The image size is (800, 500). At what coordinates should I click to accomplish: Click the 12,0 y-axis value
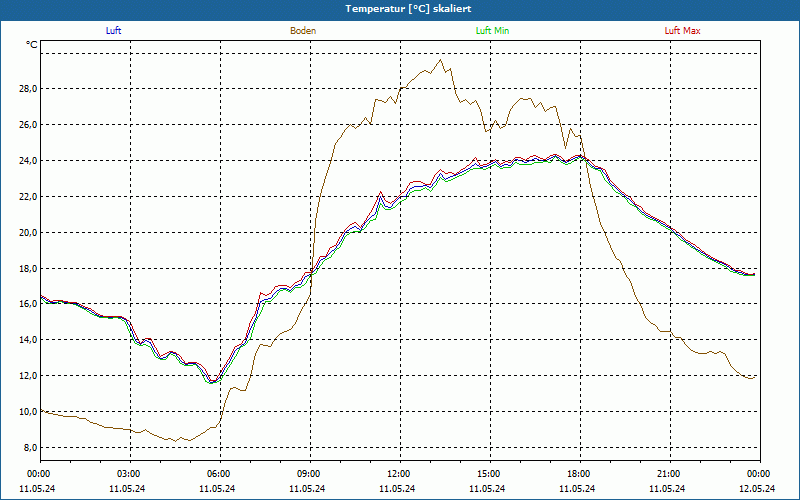[28, 376]
